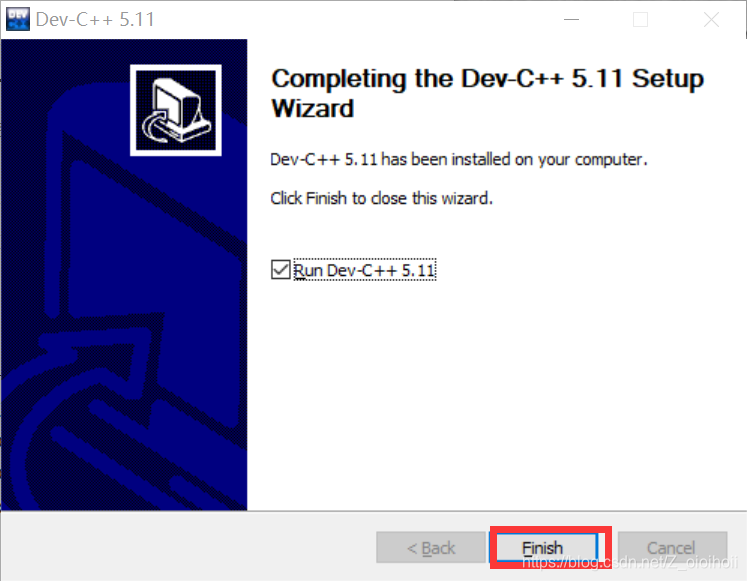Click the disabled maximize window button

click(x=640, y=20)
